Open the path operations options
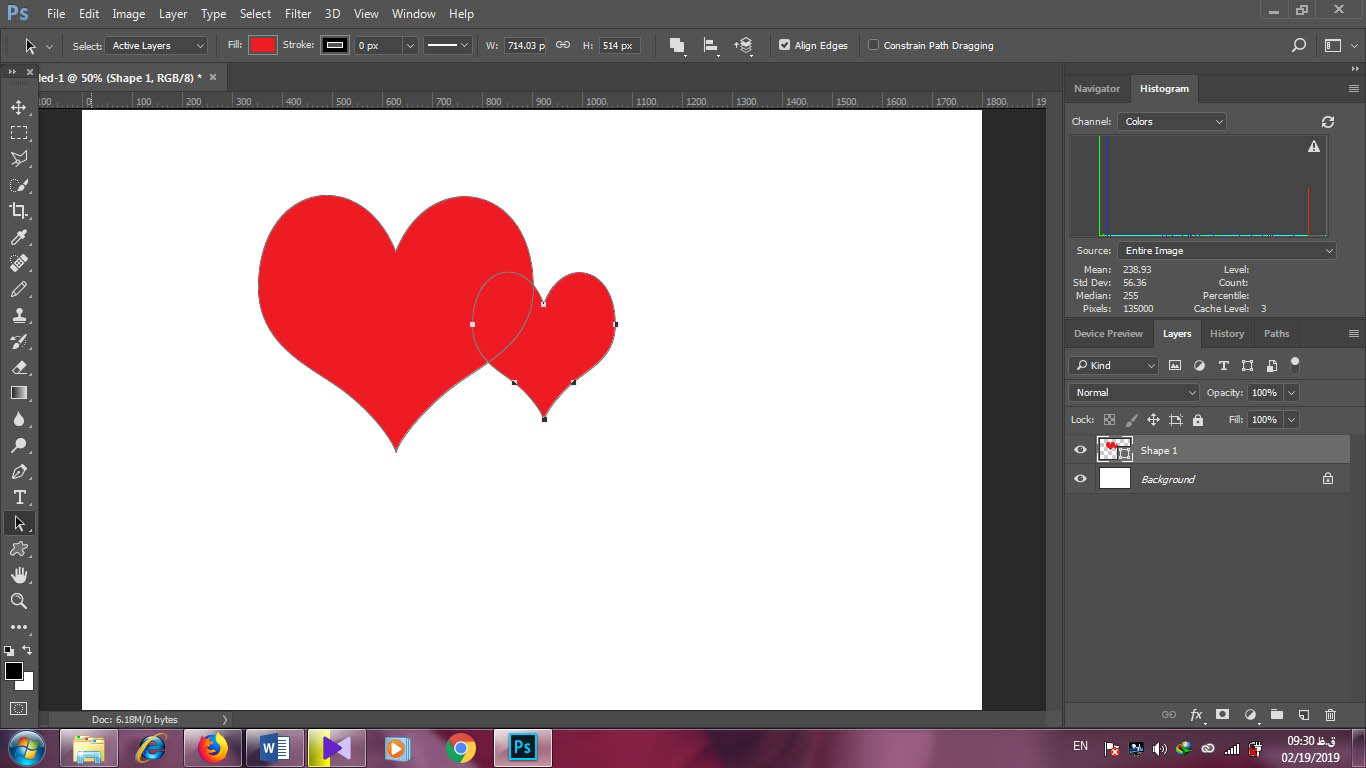Image resolution: width=1366 pixels, height=768 pixels. [677, 45]
